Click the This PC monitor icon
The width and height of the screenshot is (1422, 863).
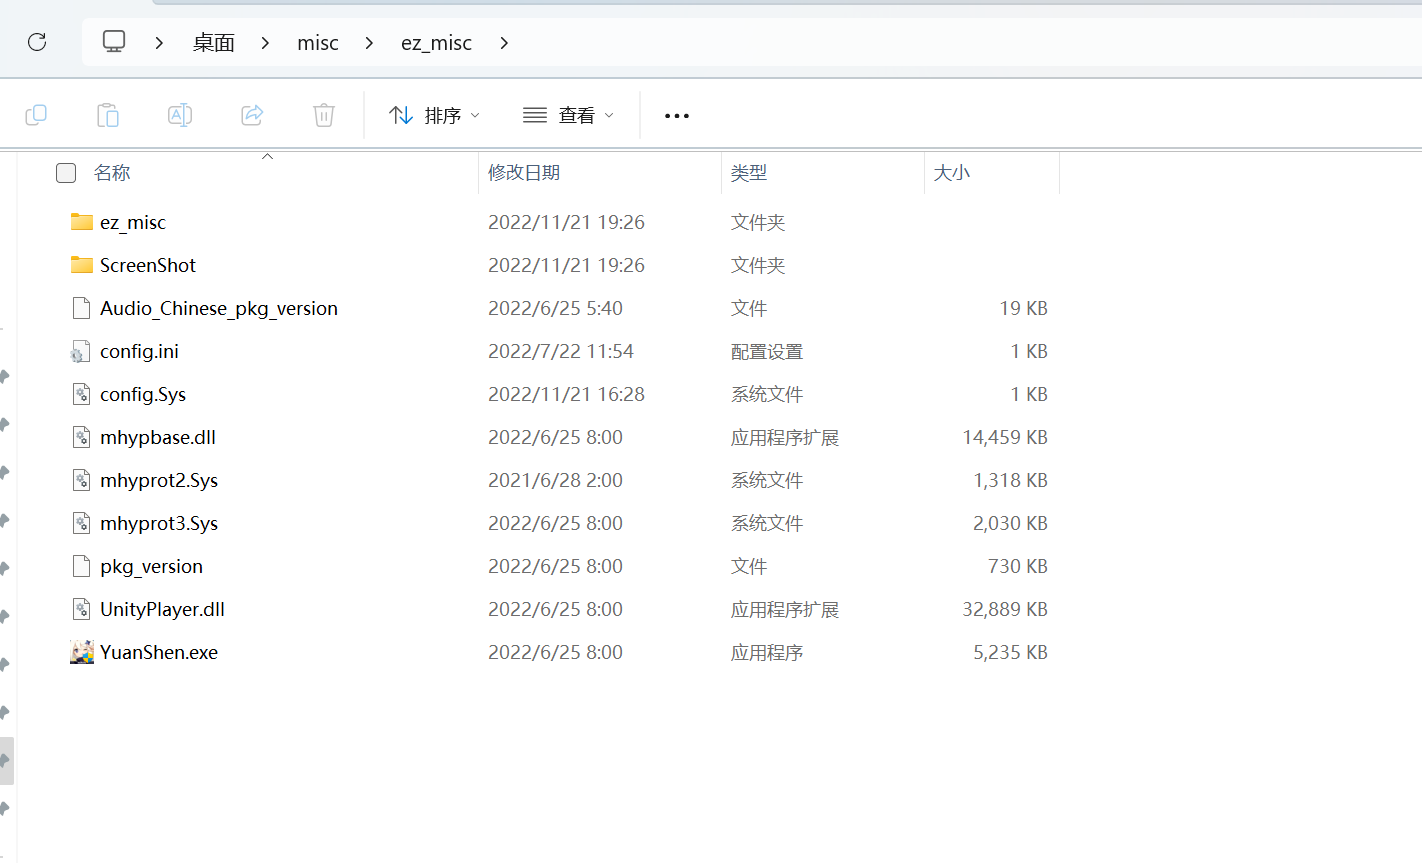point(114,42)
